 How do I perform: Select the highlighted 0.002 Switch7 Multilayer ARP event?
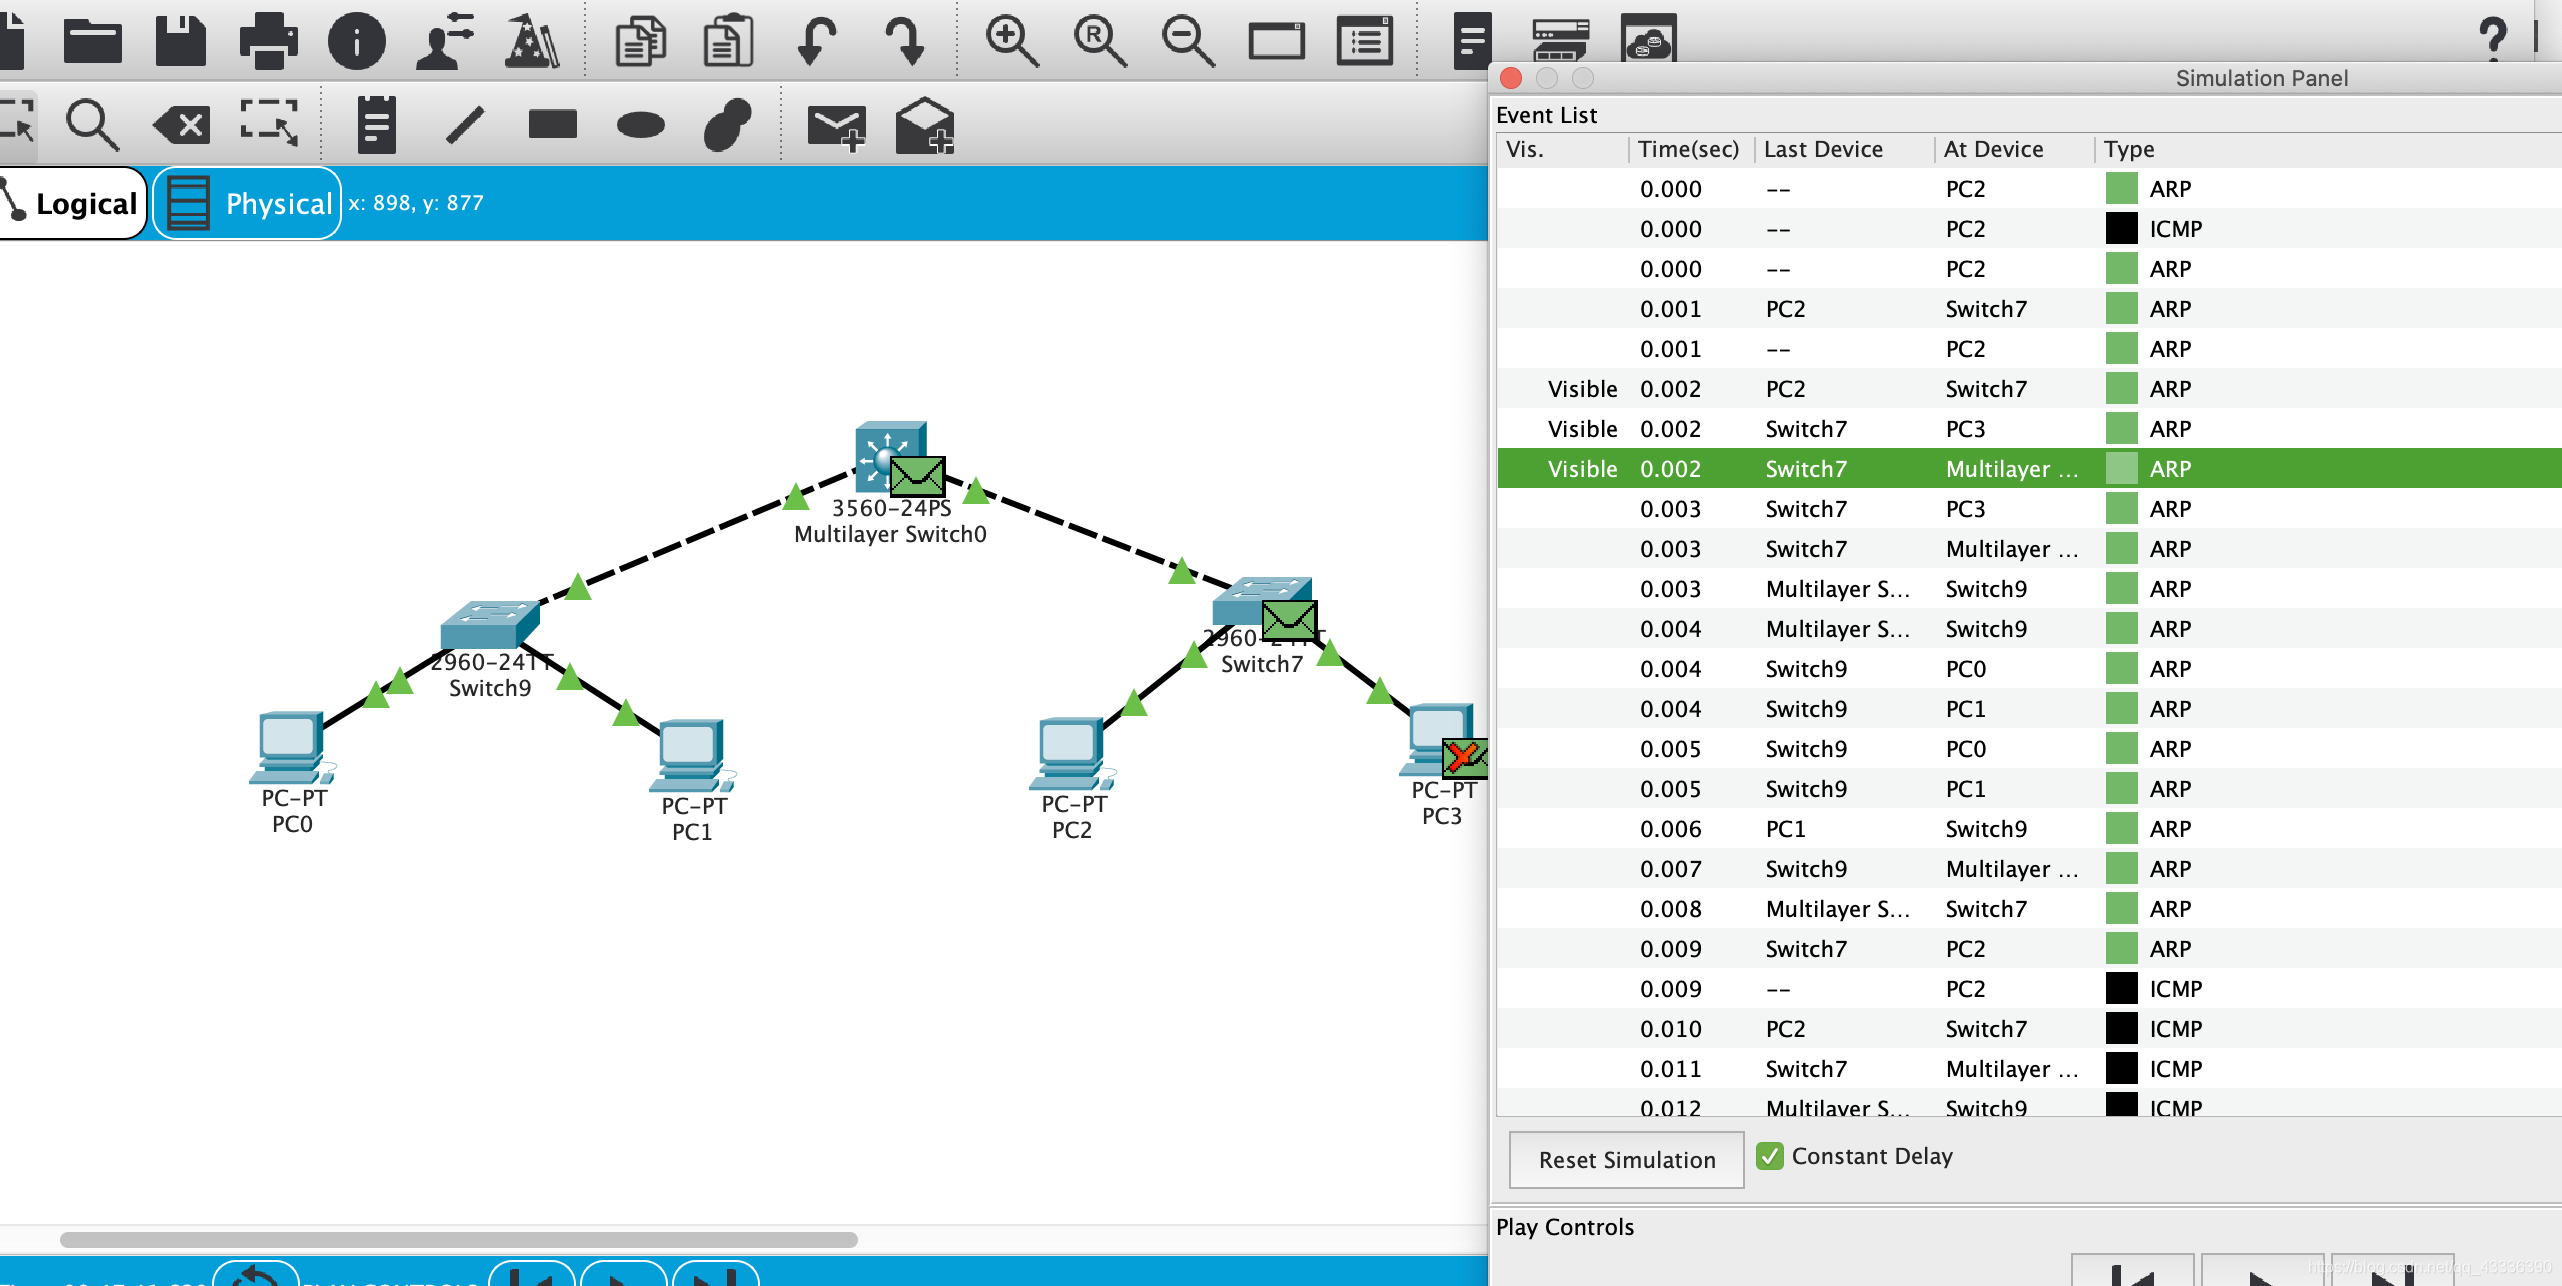2029,469
